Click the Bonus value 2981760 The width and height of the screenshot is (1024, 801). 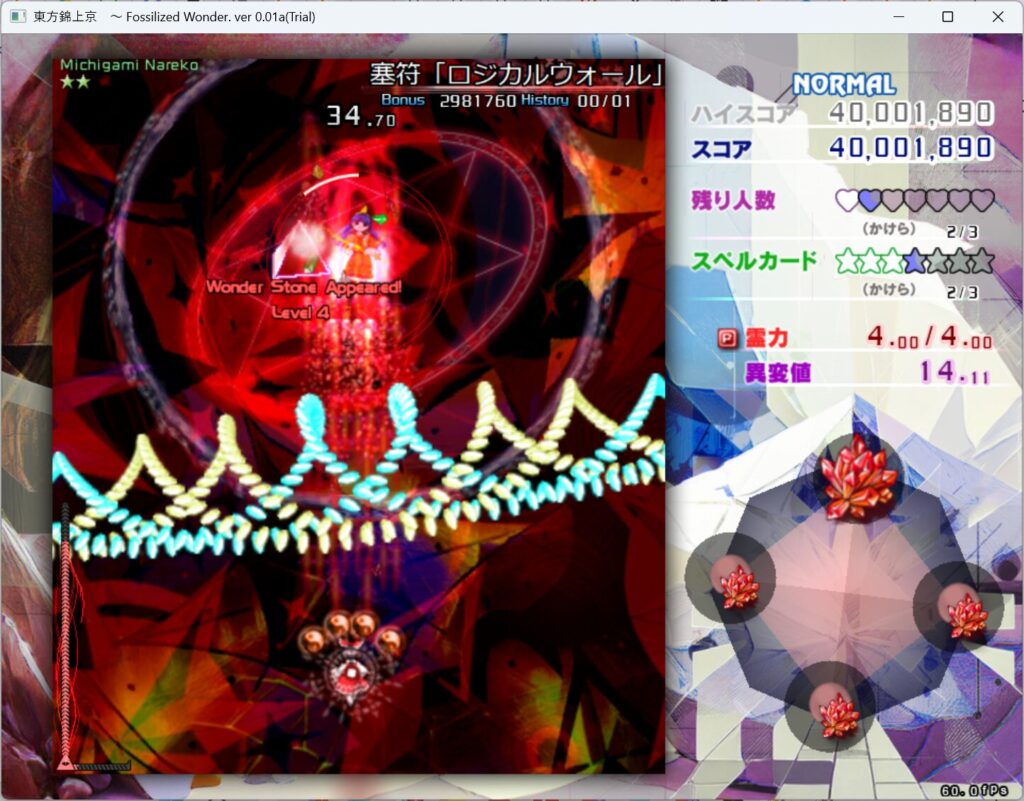(477, 101)
